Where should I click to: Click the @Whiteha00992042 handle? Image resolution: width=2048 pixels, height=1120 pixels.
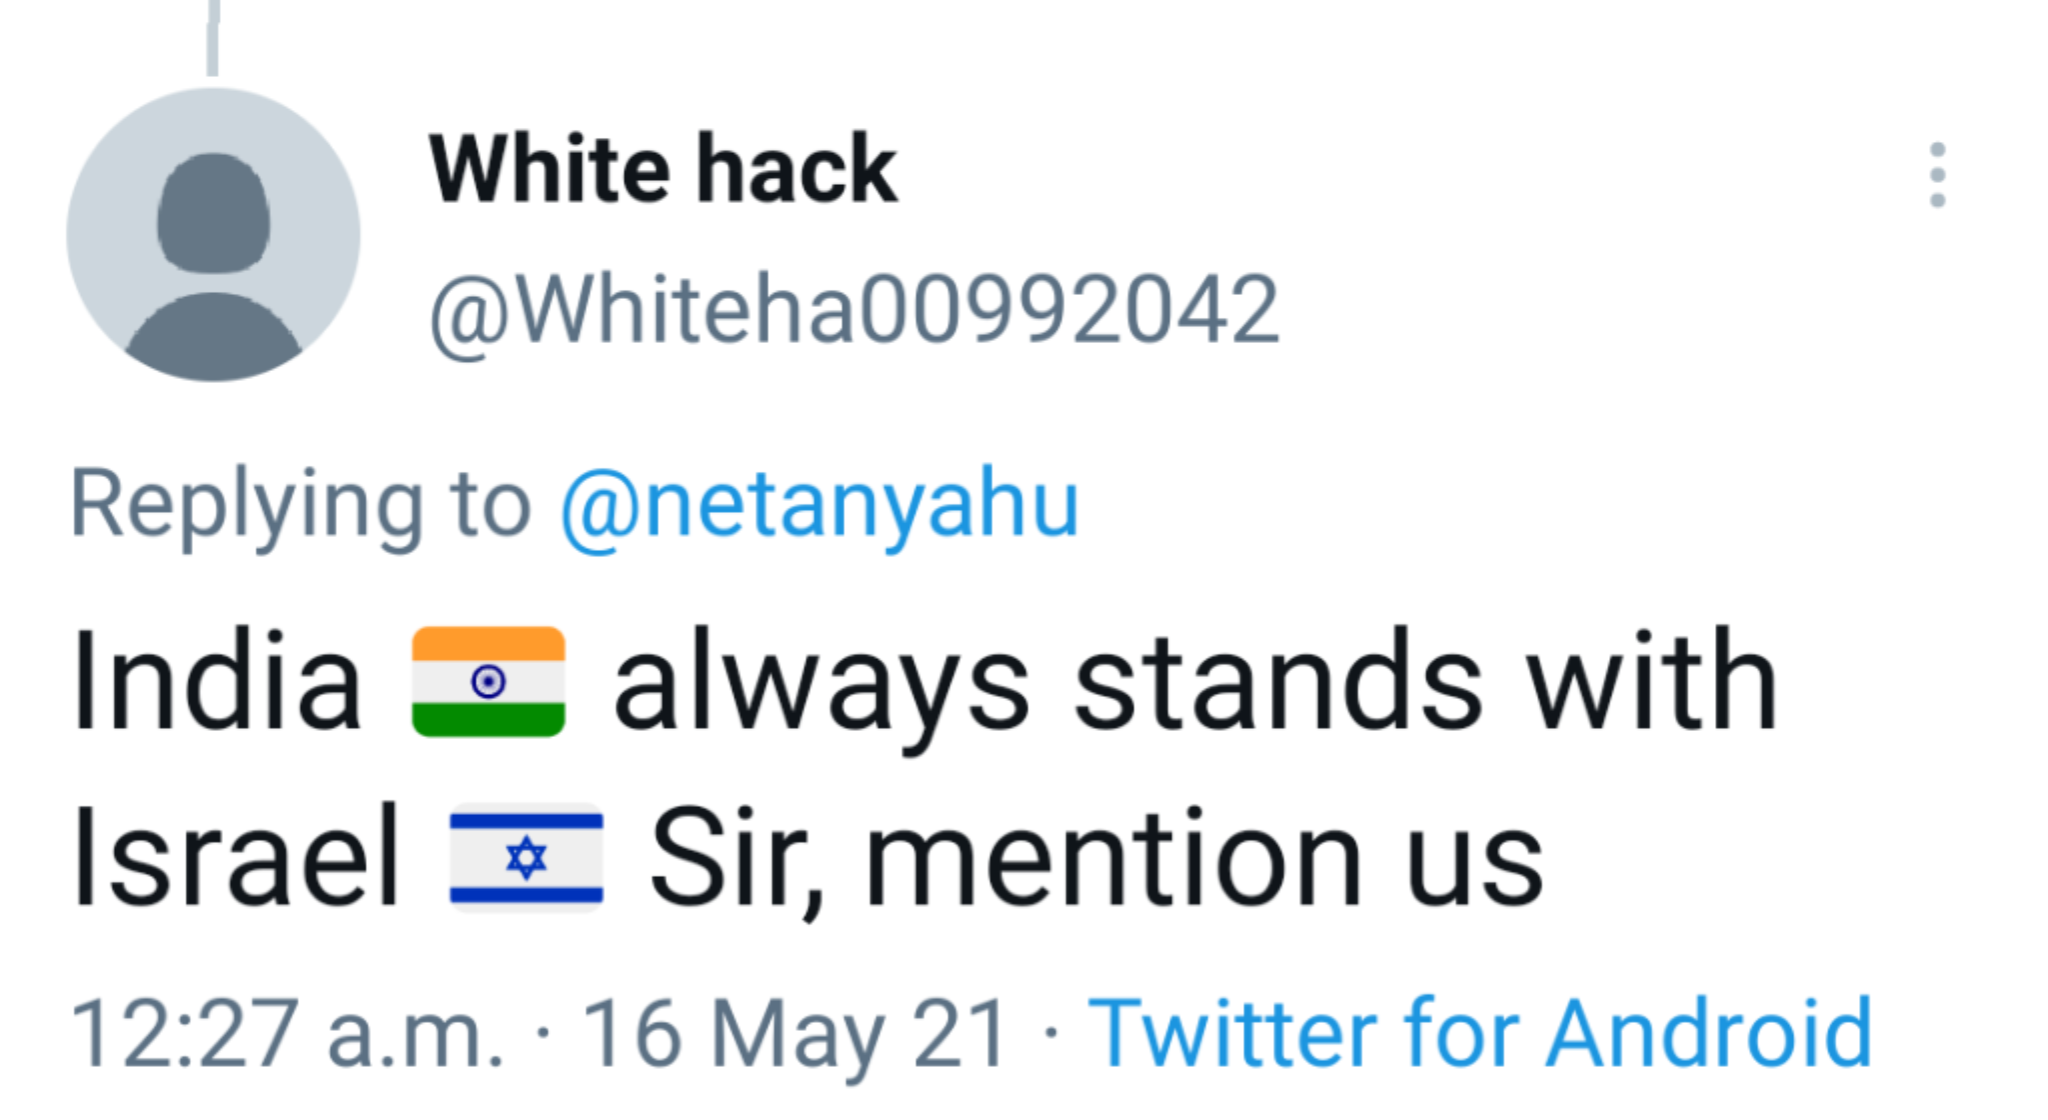point(854,311)
